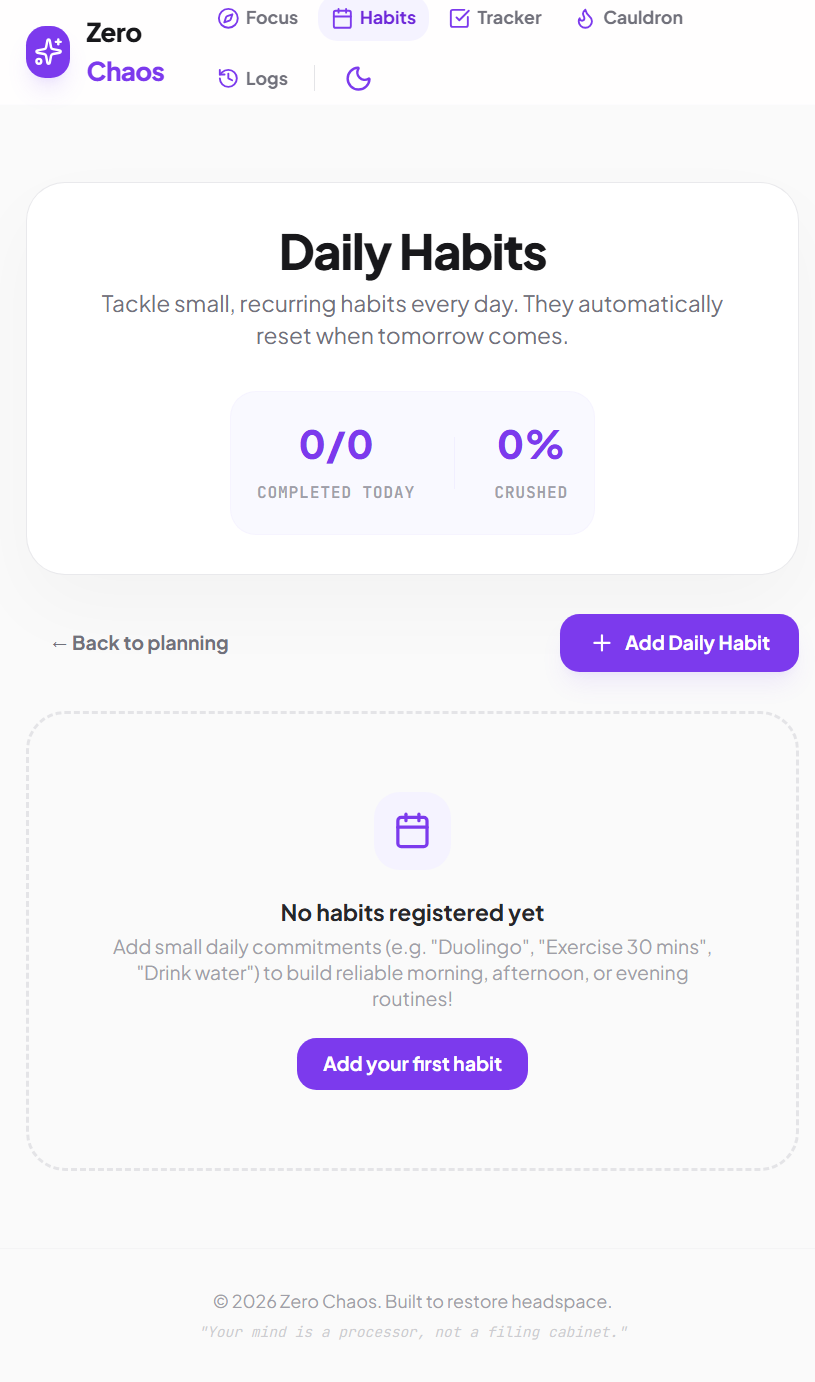Viewport: 815px width, 1382px height.
Task: Toggle dark mode with the moon icon
Action: point(358,78)
